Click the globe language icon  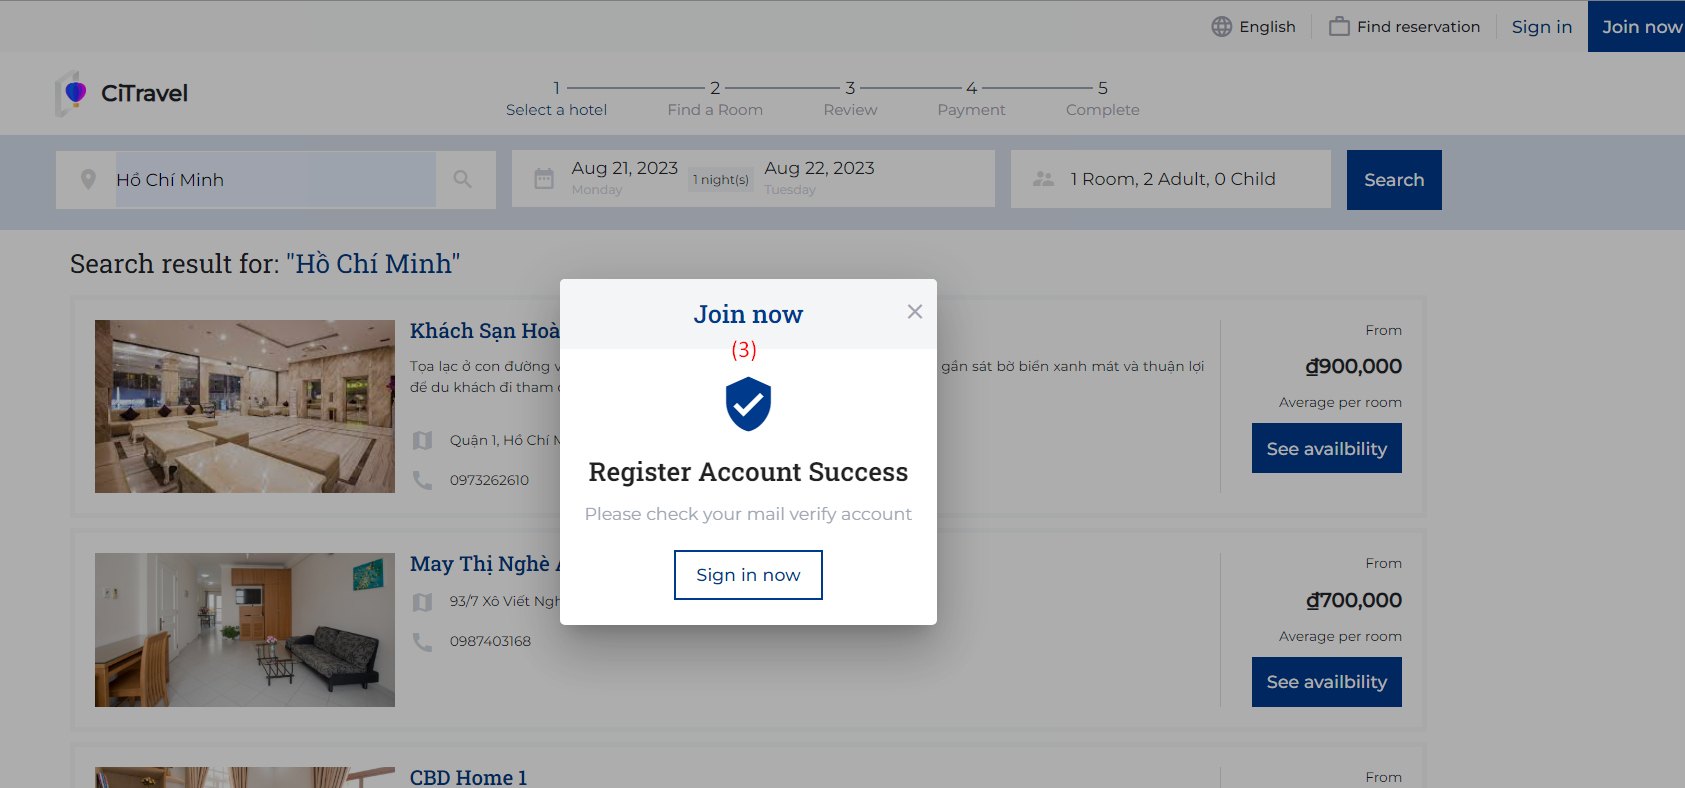tap(1222, 27)
